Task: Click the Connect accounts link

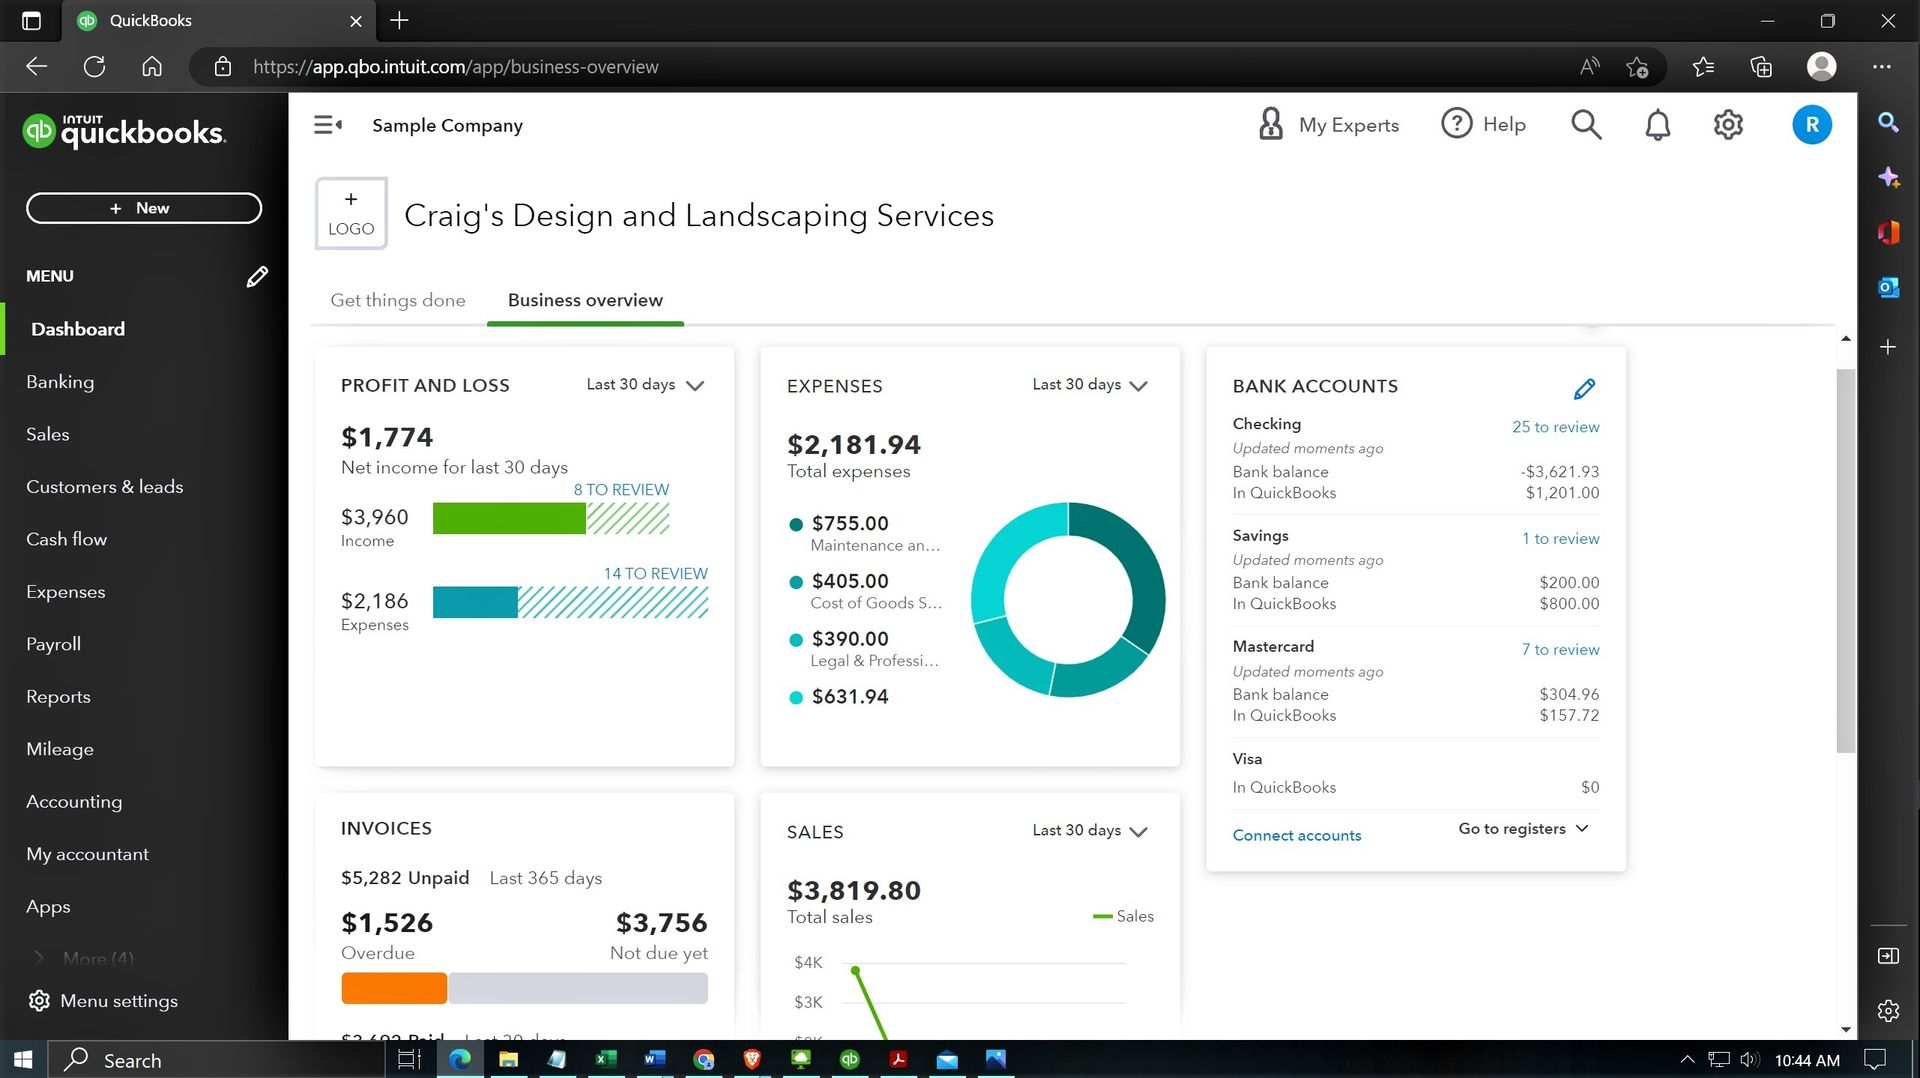Action: pyautogui.click(x=1296, y=835)
